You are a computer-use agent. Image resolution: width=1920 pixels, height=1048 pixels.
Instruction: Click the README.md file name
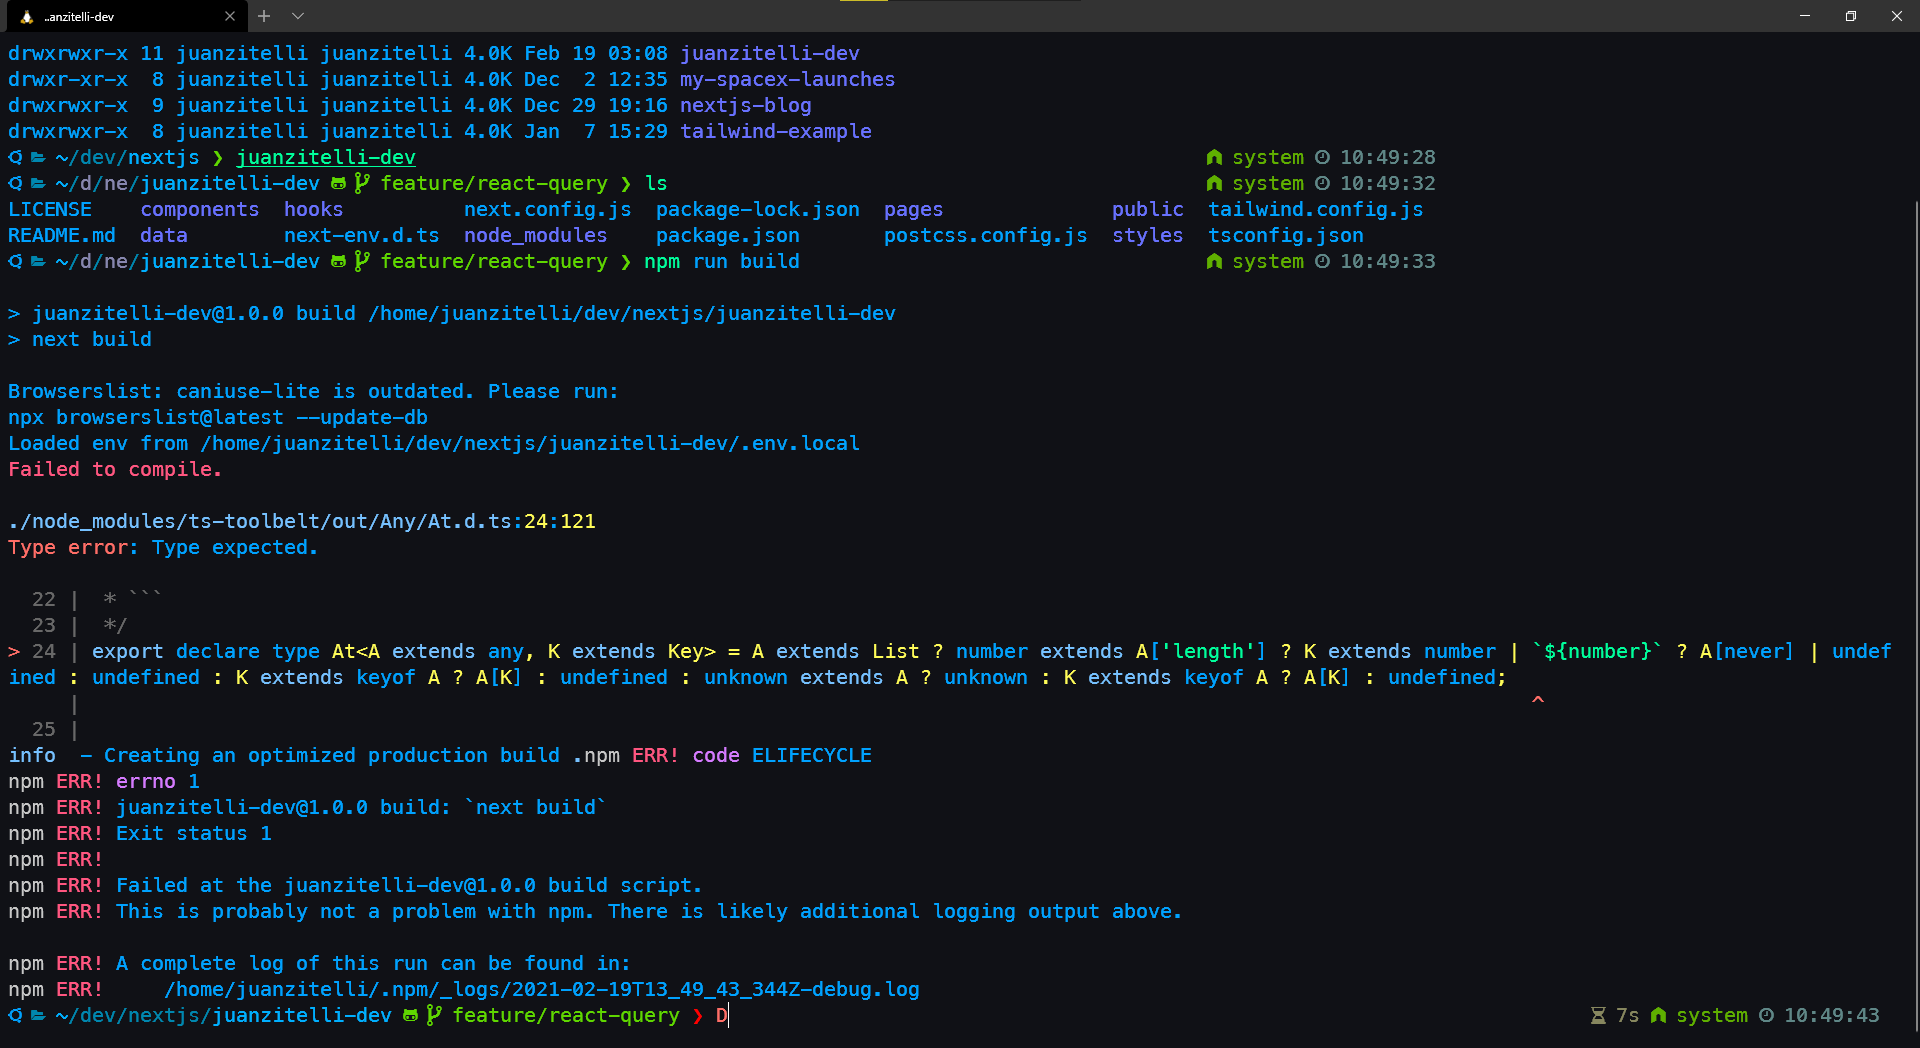click(62, 235)
